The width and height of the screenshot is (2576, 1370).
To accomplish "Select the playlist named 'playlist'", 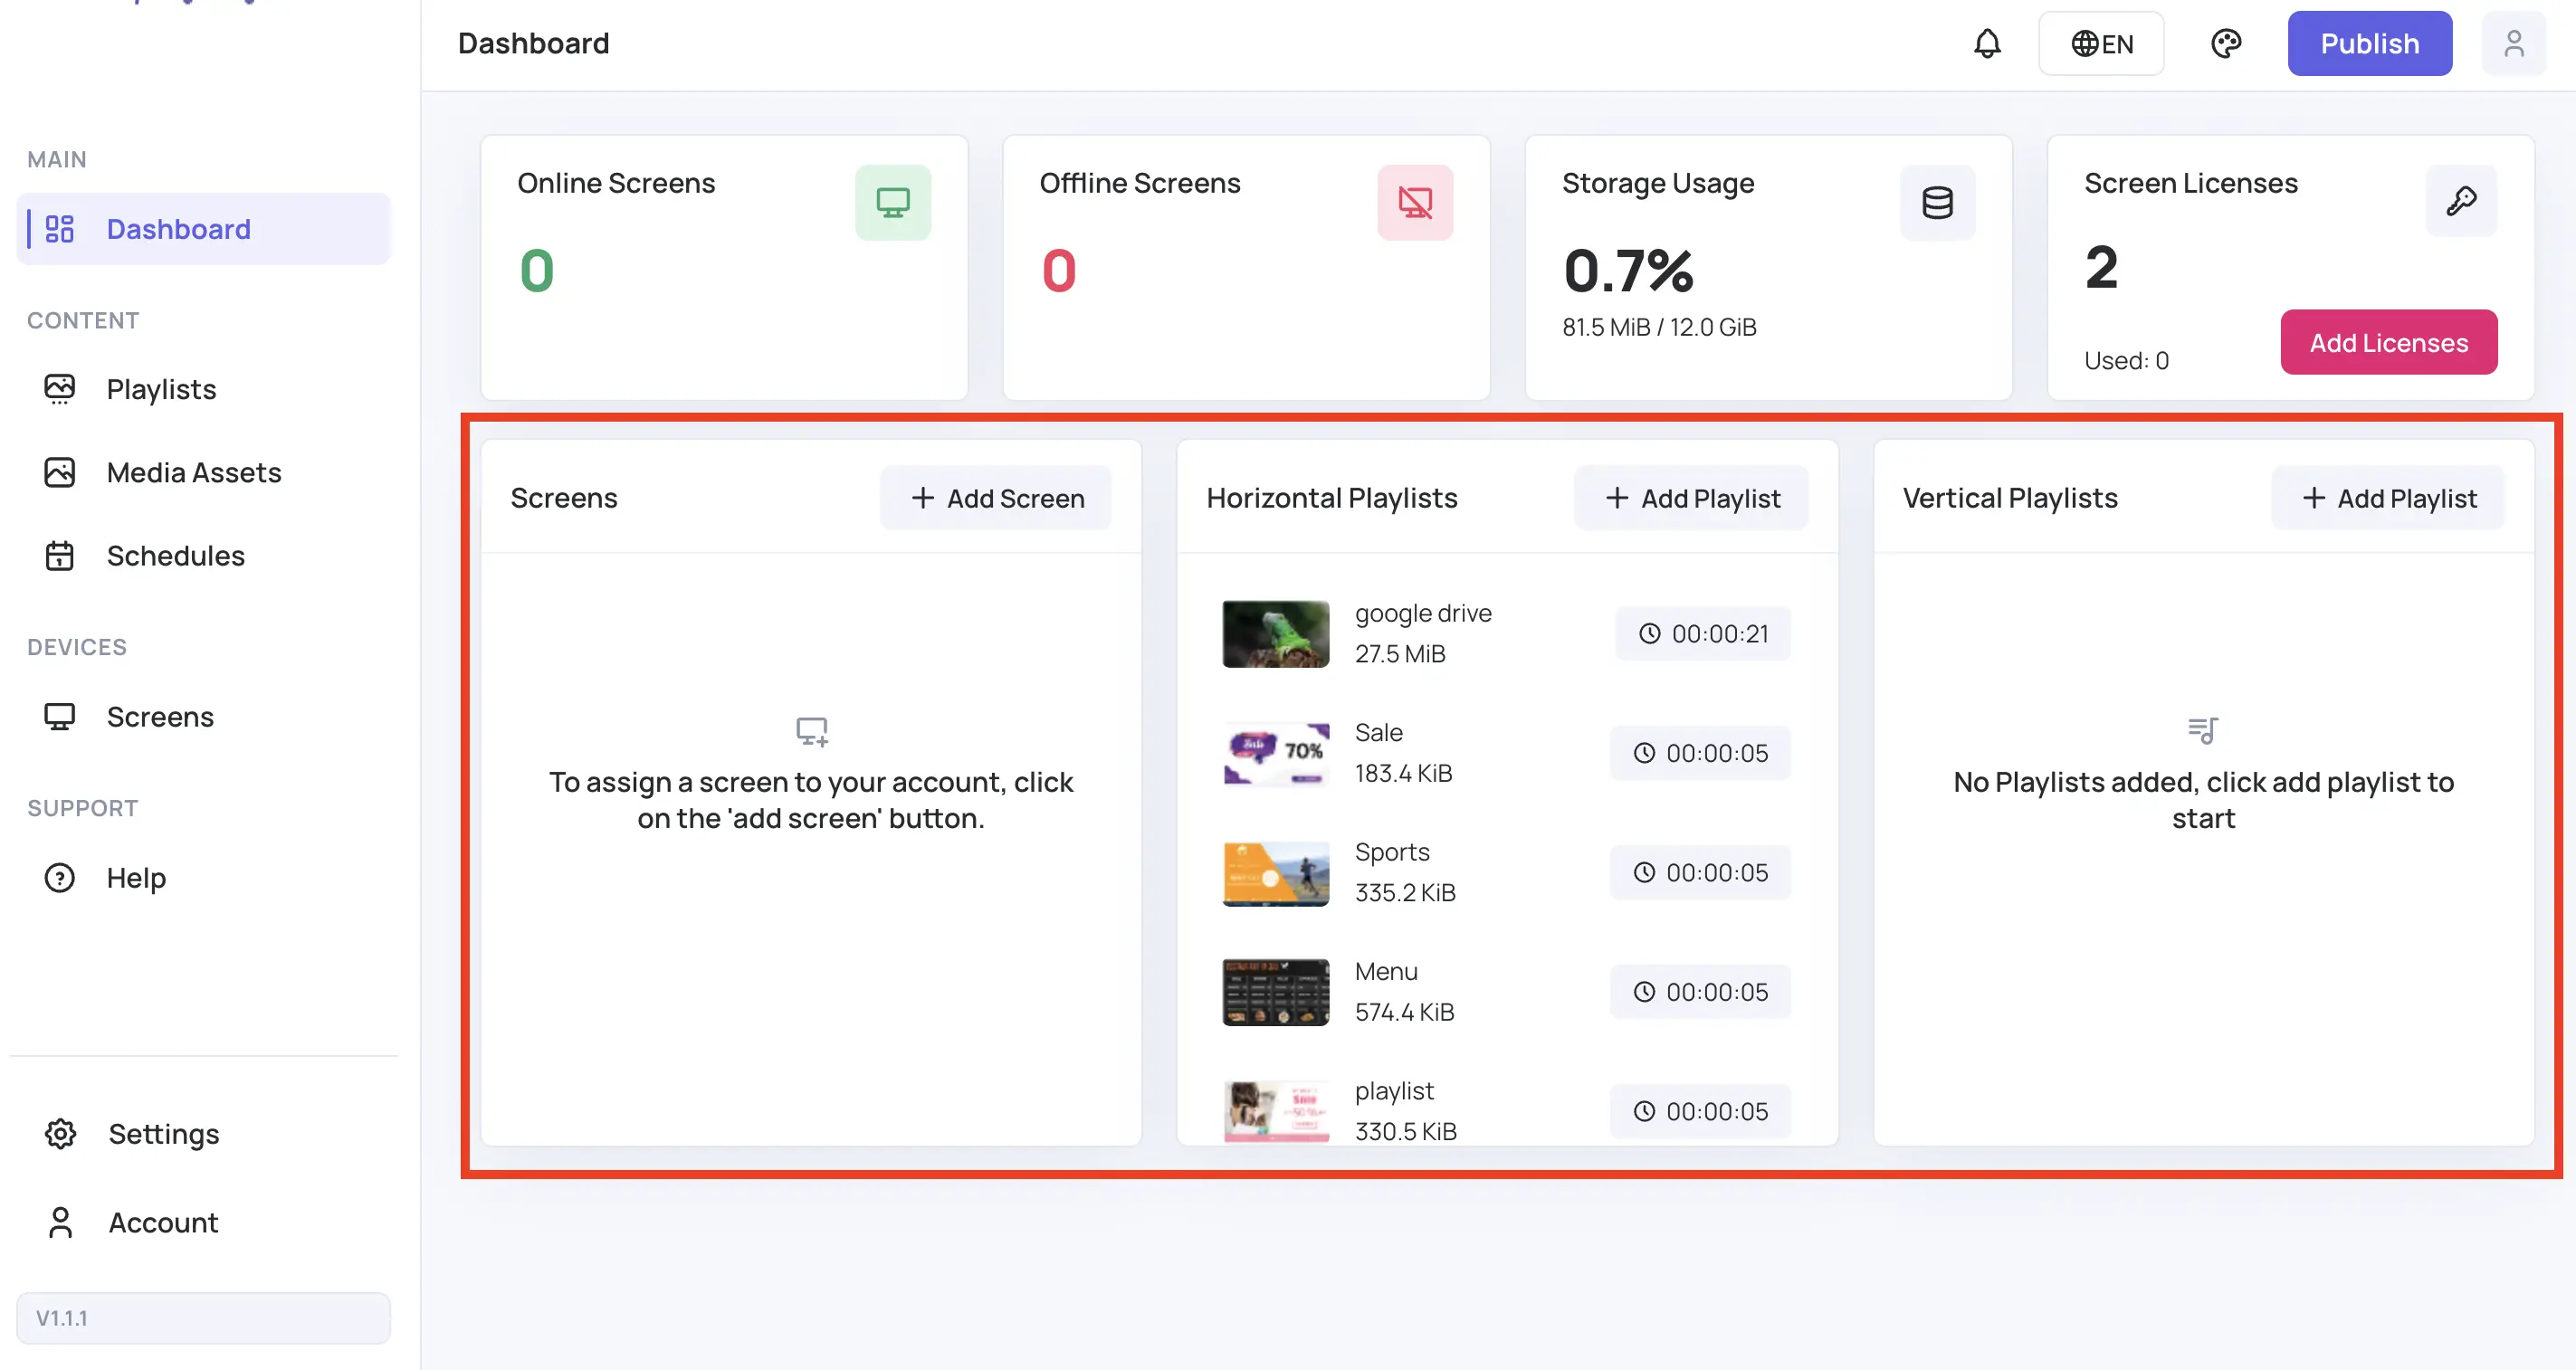I will [1507, 1109].
